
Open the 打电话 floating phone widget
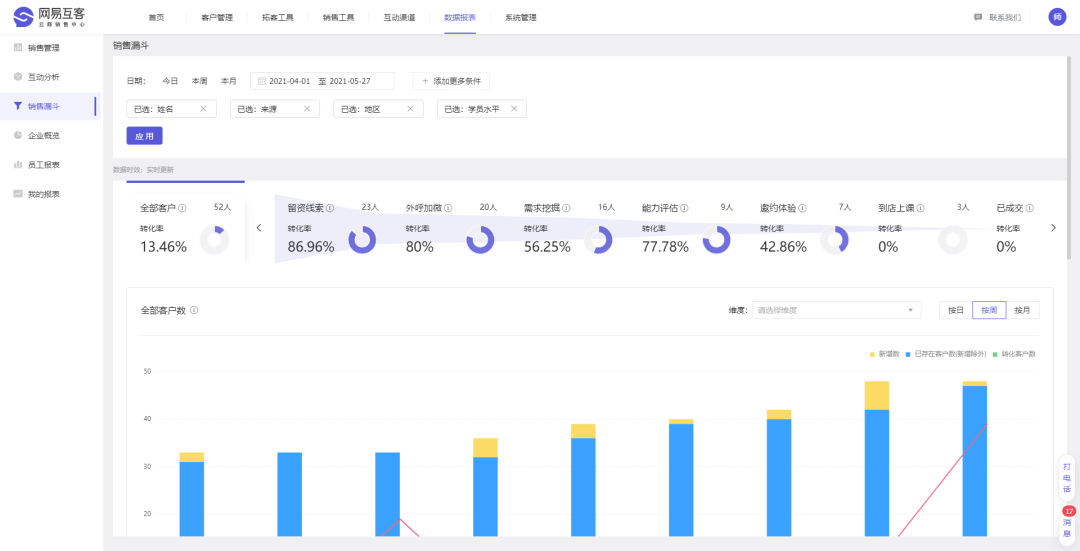coord(1067,478)
